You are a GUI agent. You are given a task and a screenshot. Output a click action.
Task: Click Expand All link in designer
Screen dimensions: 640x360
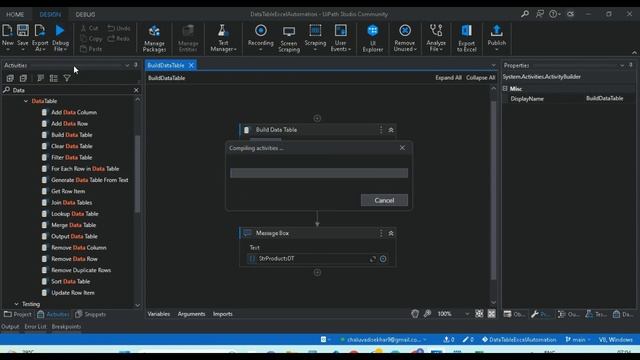[448, 78]
